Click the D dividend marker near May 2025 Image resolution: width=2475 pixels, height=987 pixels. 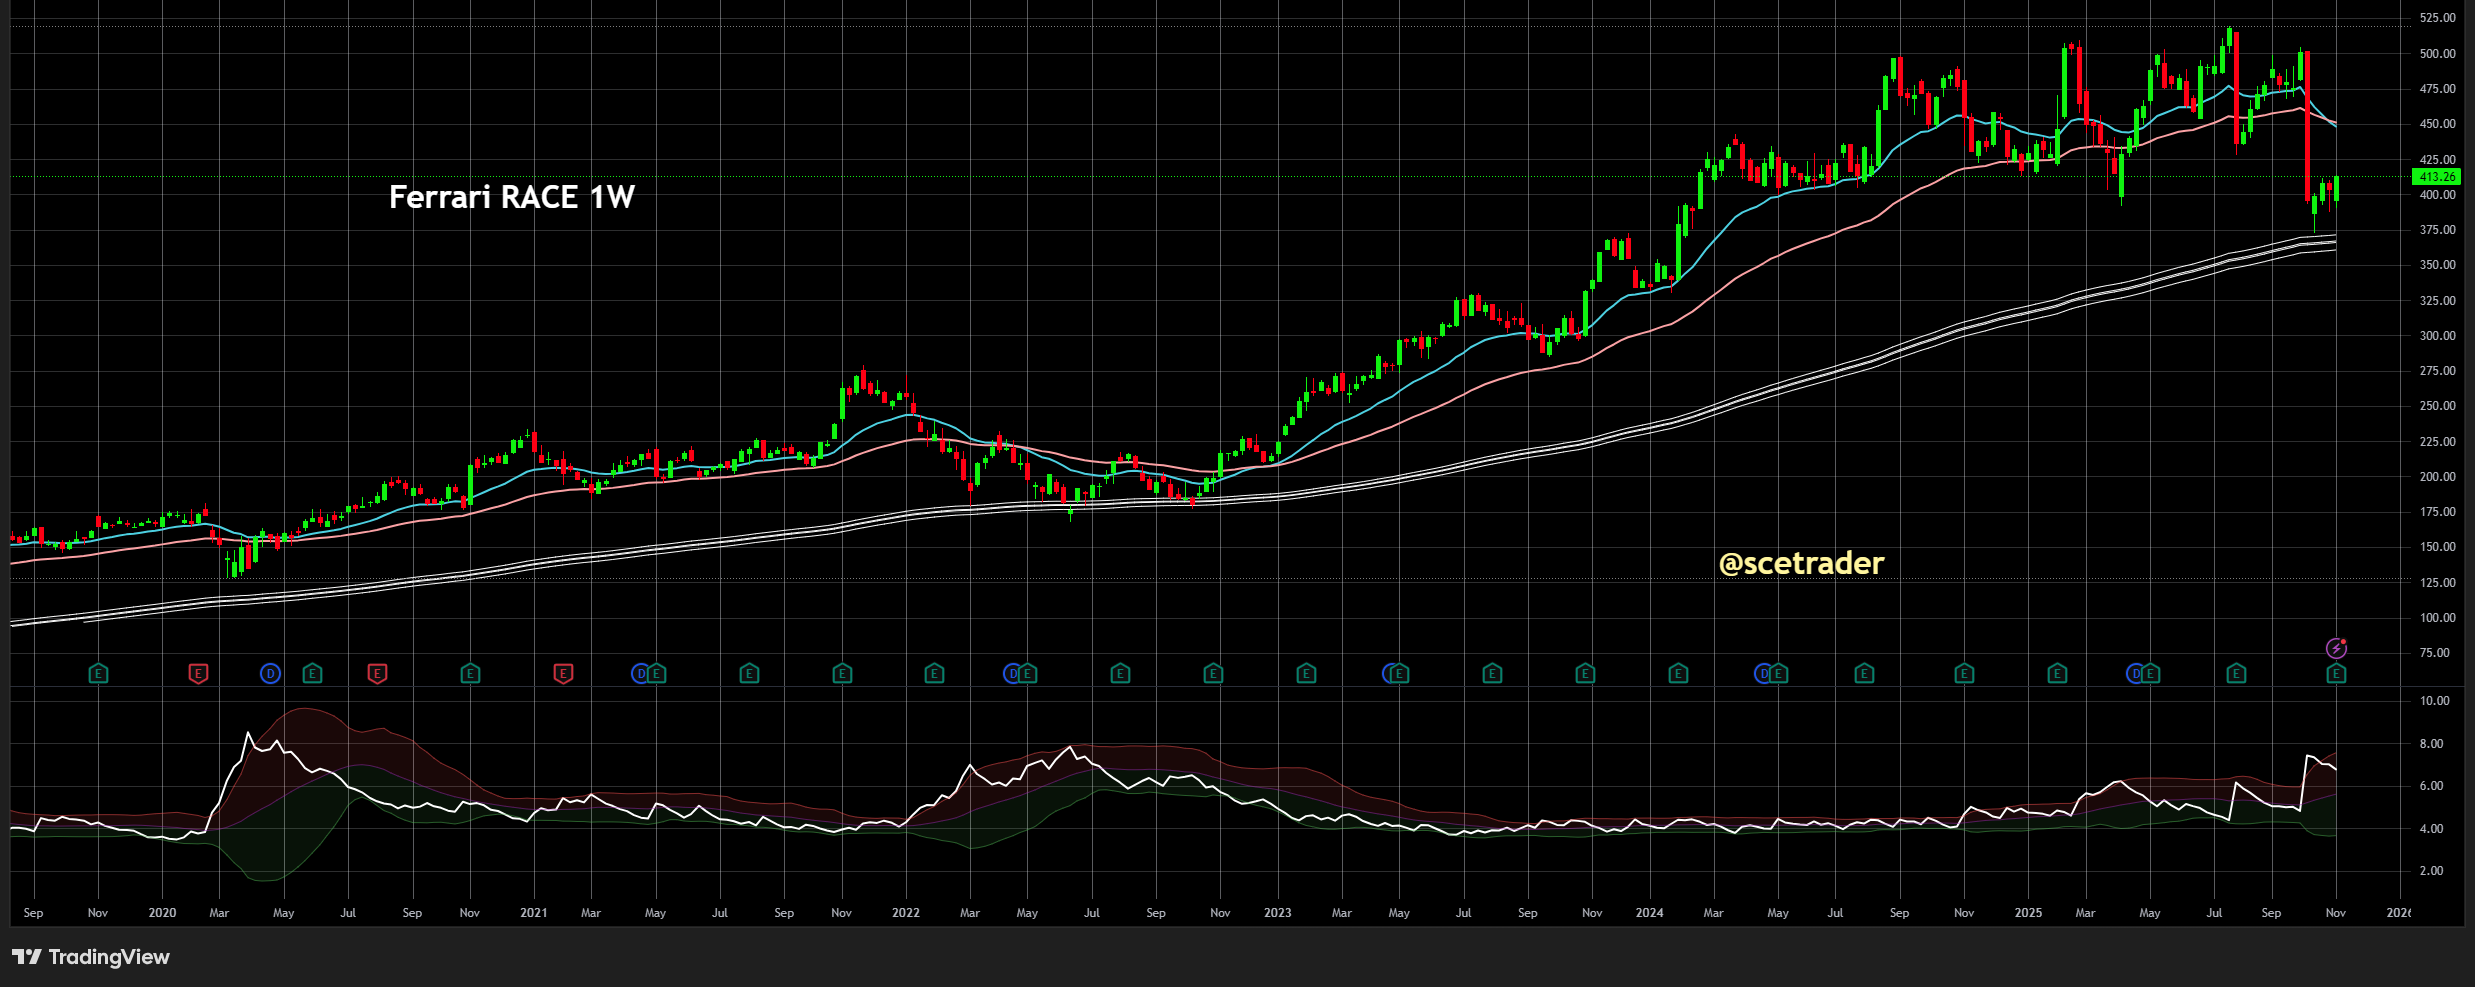(2135, 674)
